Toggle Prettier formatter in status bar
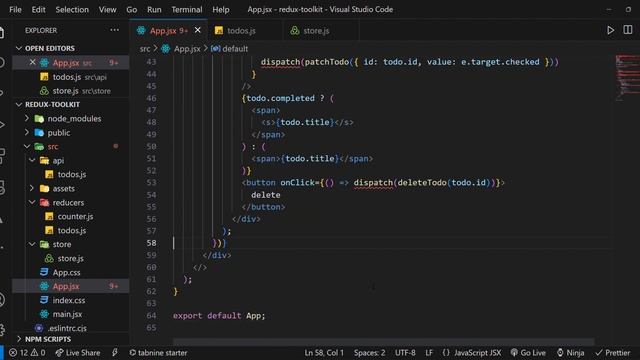This screenshot has width=640, height=360. pos(613,353)
